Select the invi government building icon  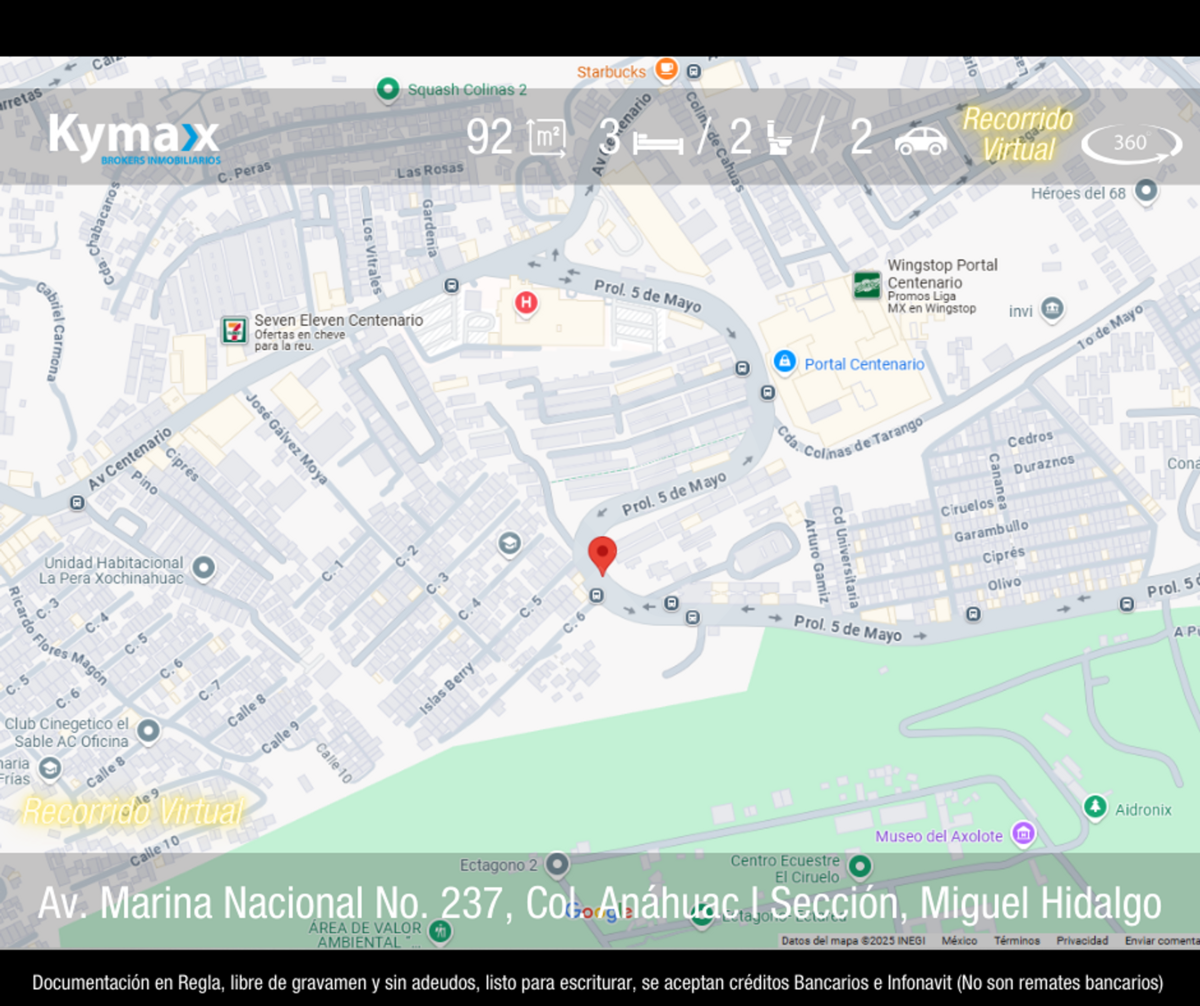point(1051,310)
